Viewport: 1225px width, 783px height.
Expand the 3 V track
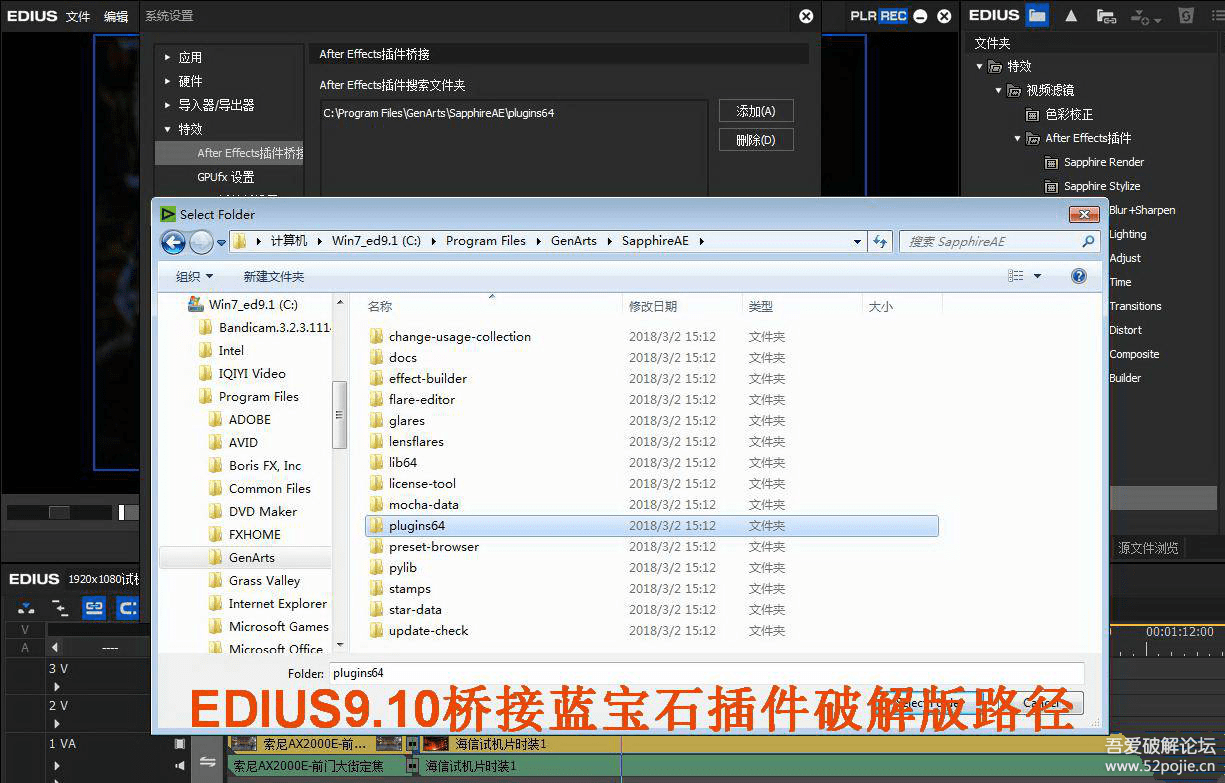(57, 687)
